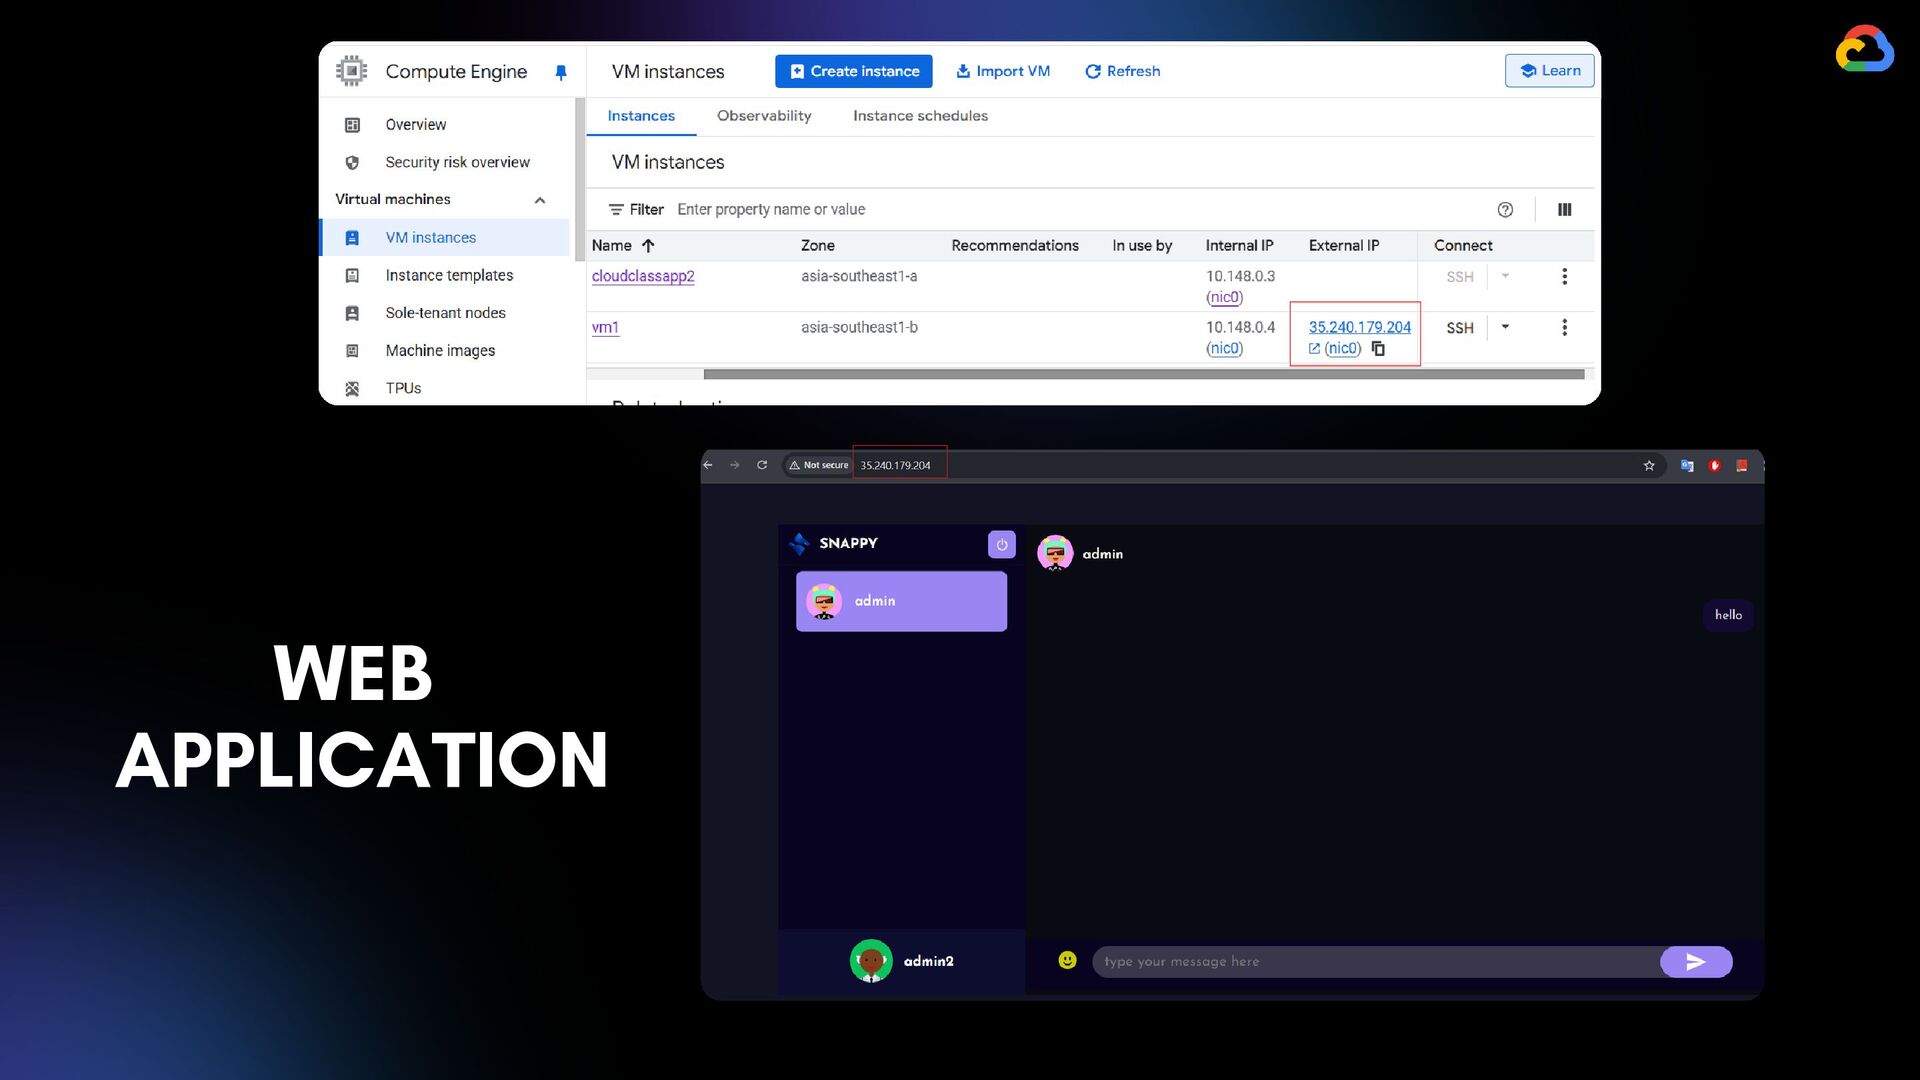Bookmark page with the star icon
This screenshot has width=1920, height=1080.
1649,466
